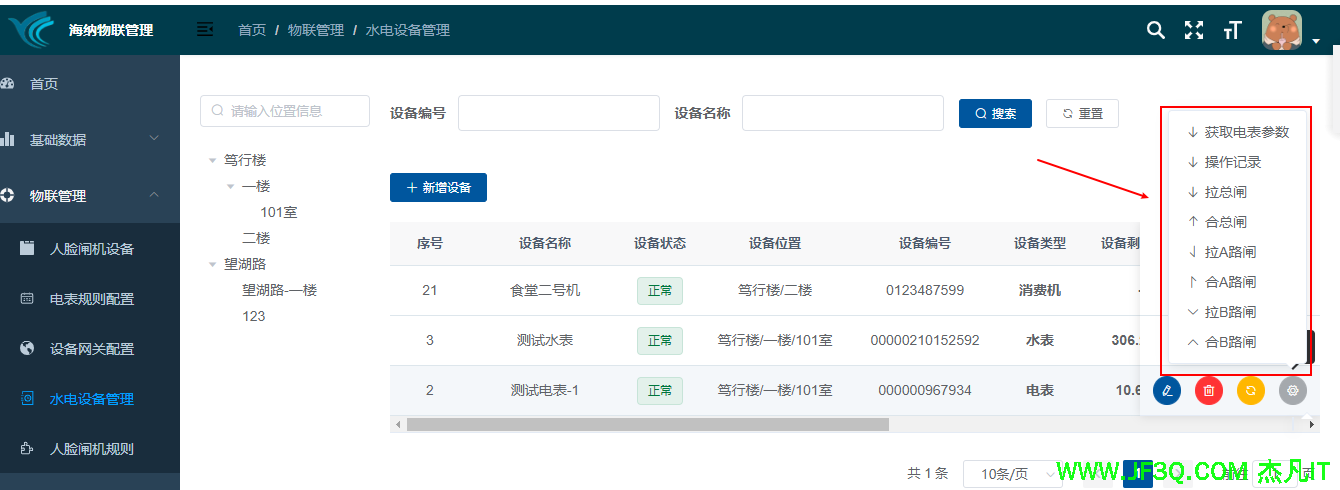The width and height of the screenshot is (1340, 490).
Task: Collapse the sidebar with hamburger icon
Action: [x=205, y=30]
